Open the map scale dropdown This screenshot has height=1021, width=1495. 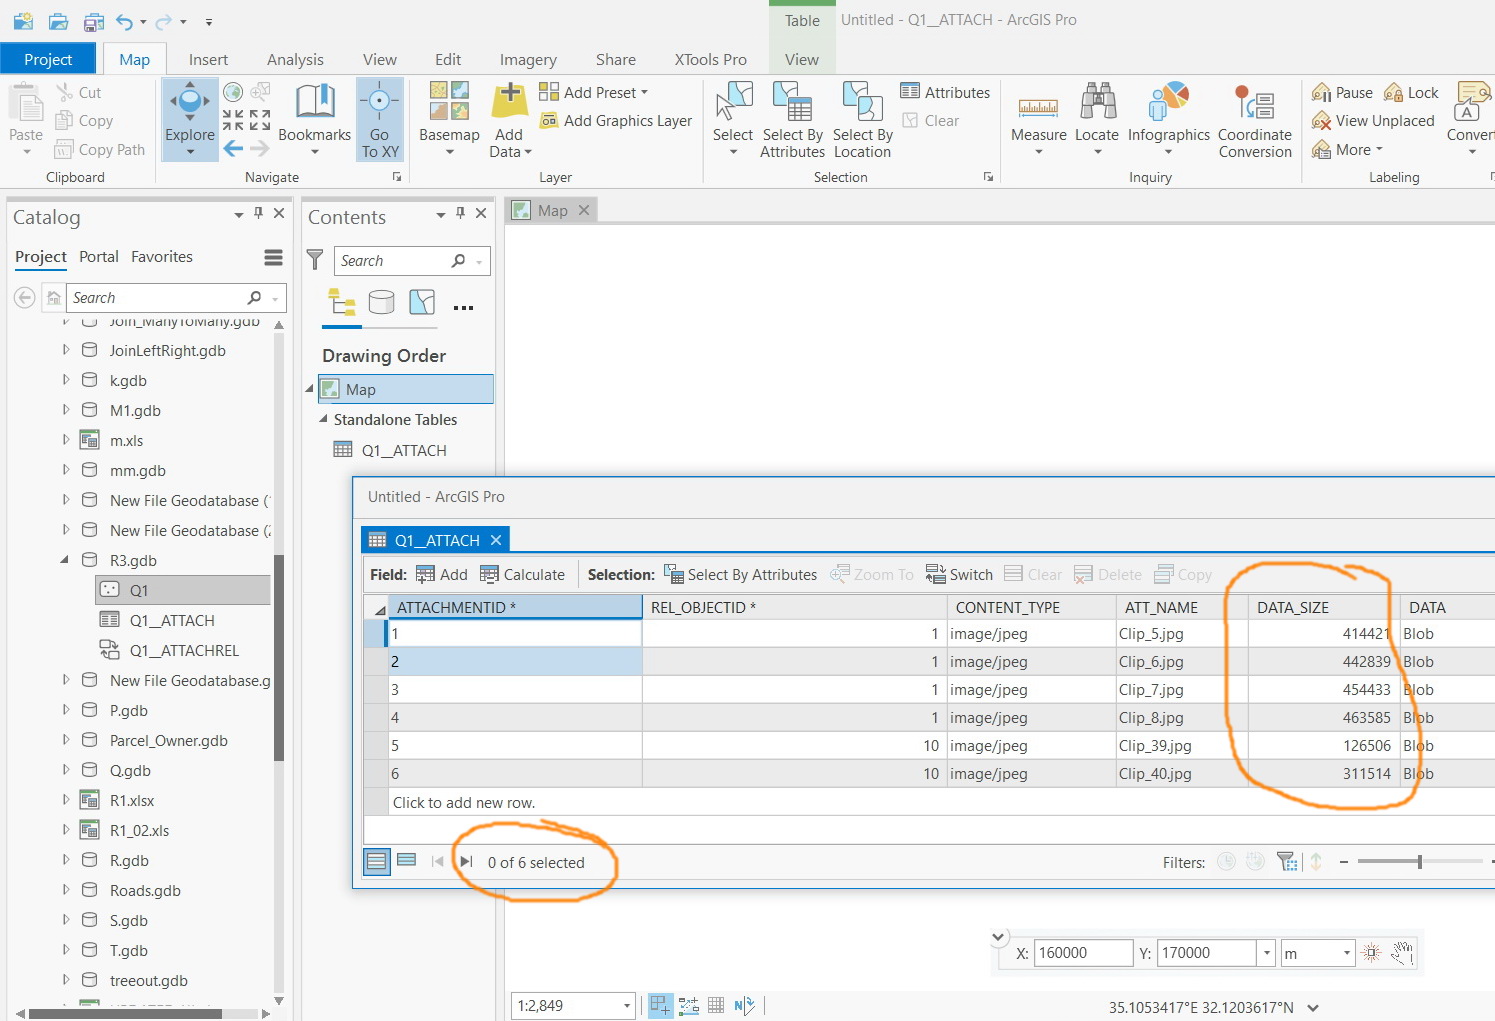(625, 1005)
